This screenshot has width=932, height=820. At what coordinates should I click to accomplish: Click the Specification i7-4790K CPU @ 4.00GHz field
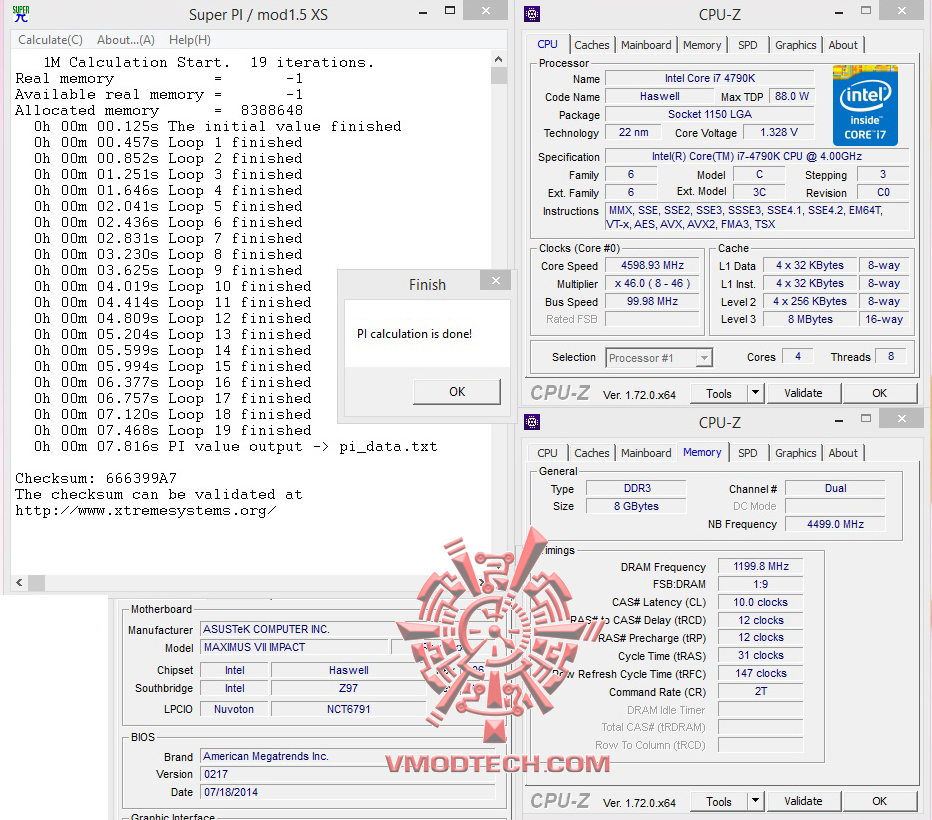click(757, 156)
